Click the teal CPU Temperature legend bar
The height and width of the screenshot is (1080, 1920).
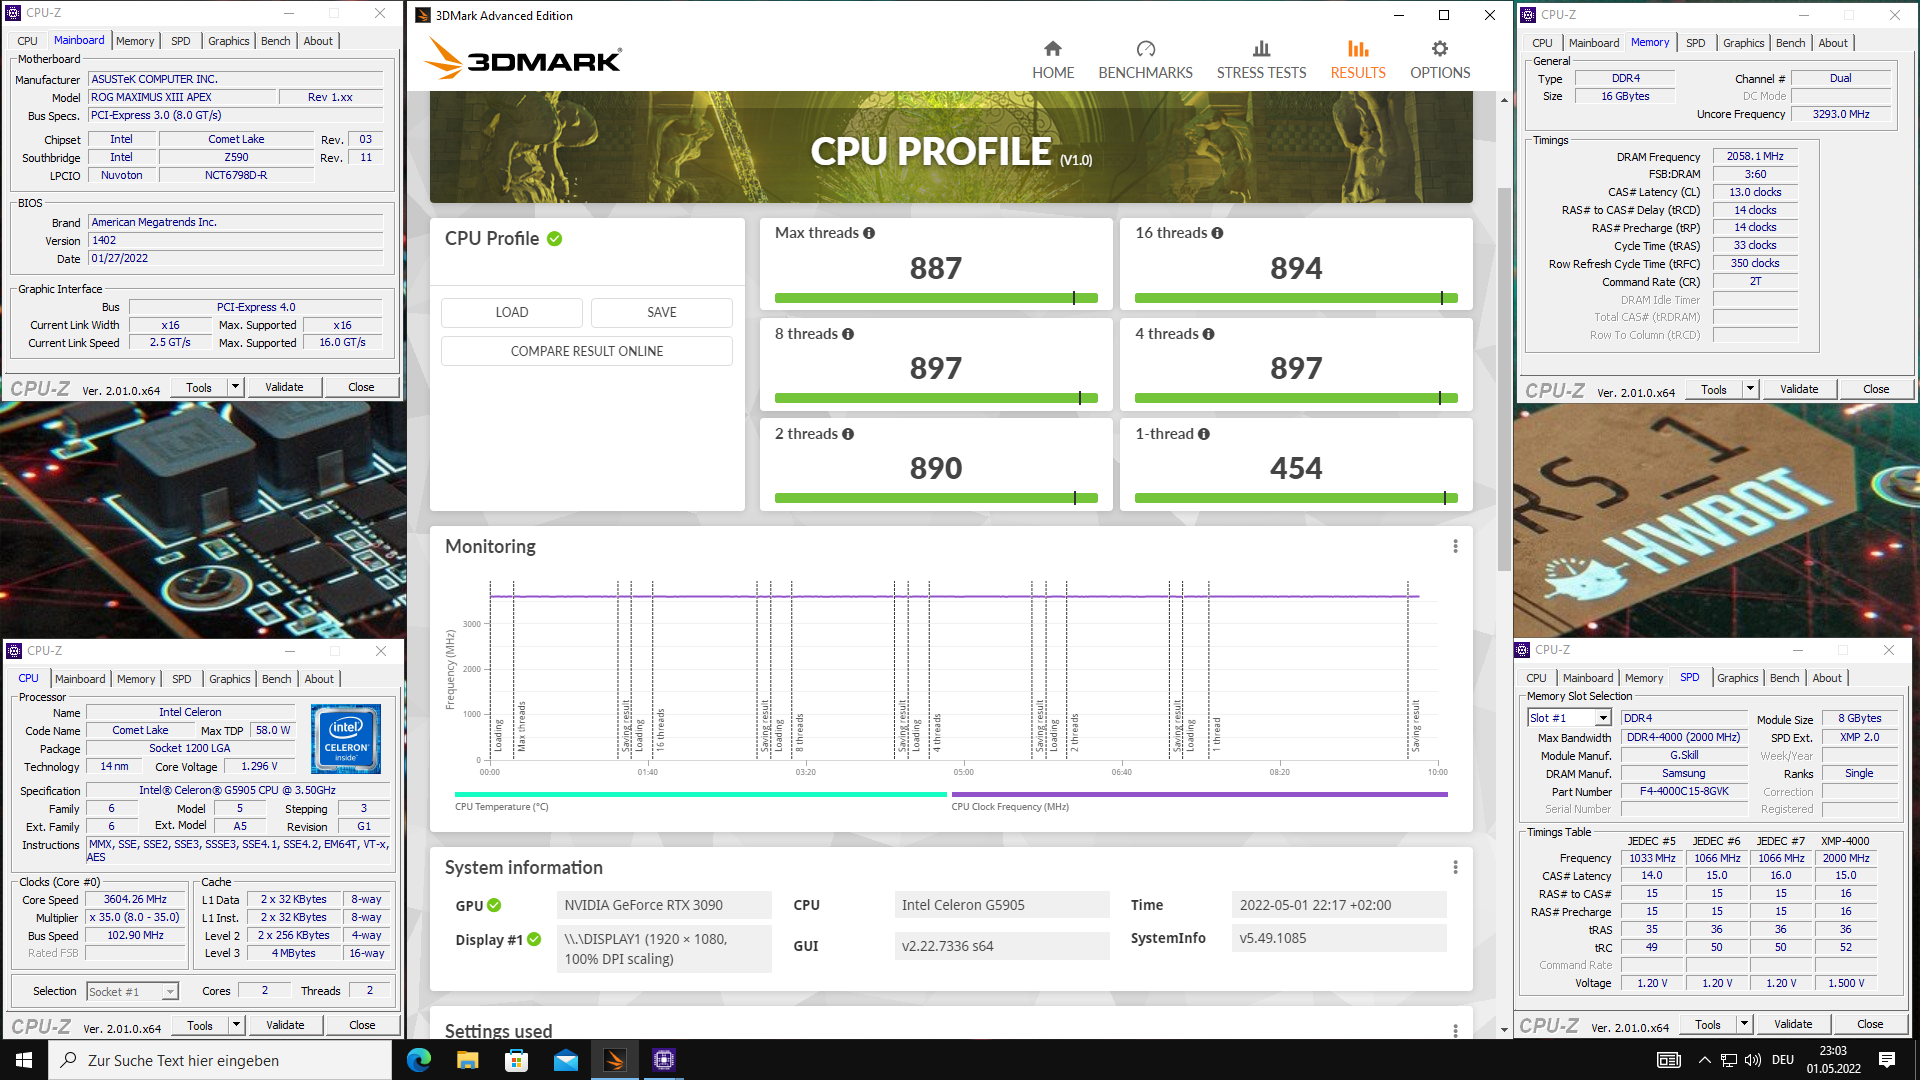[700, 795]
